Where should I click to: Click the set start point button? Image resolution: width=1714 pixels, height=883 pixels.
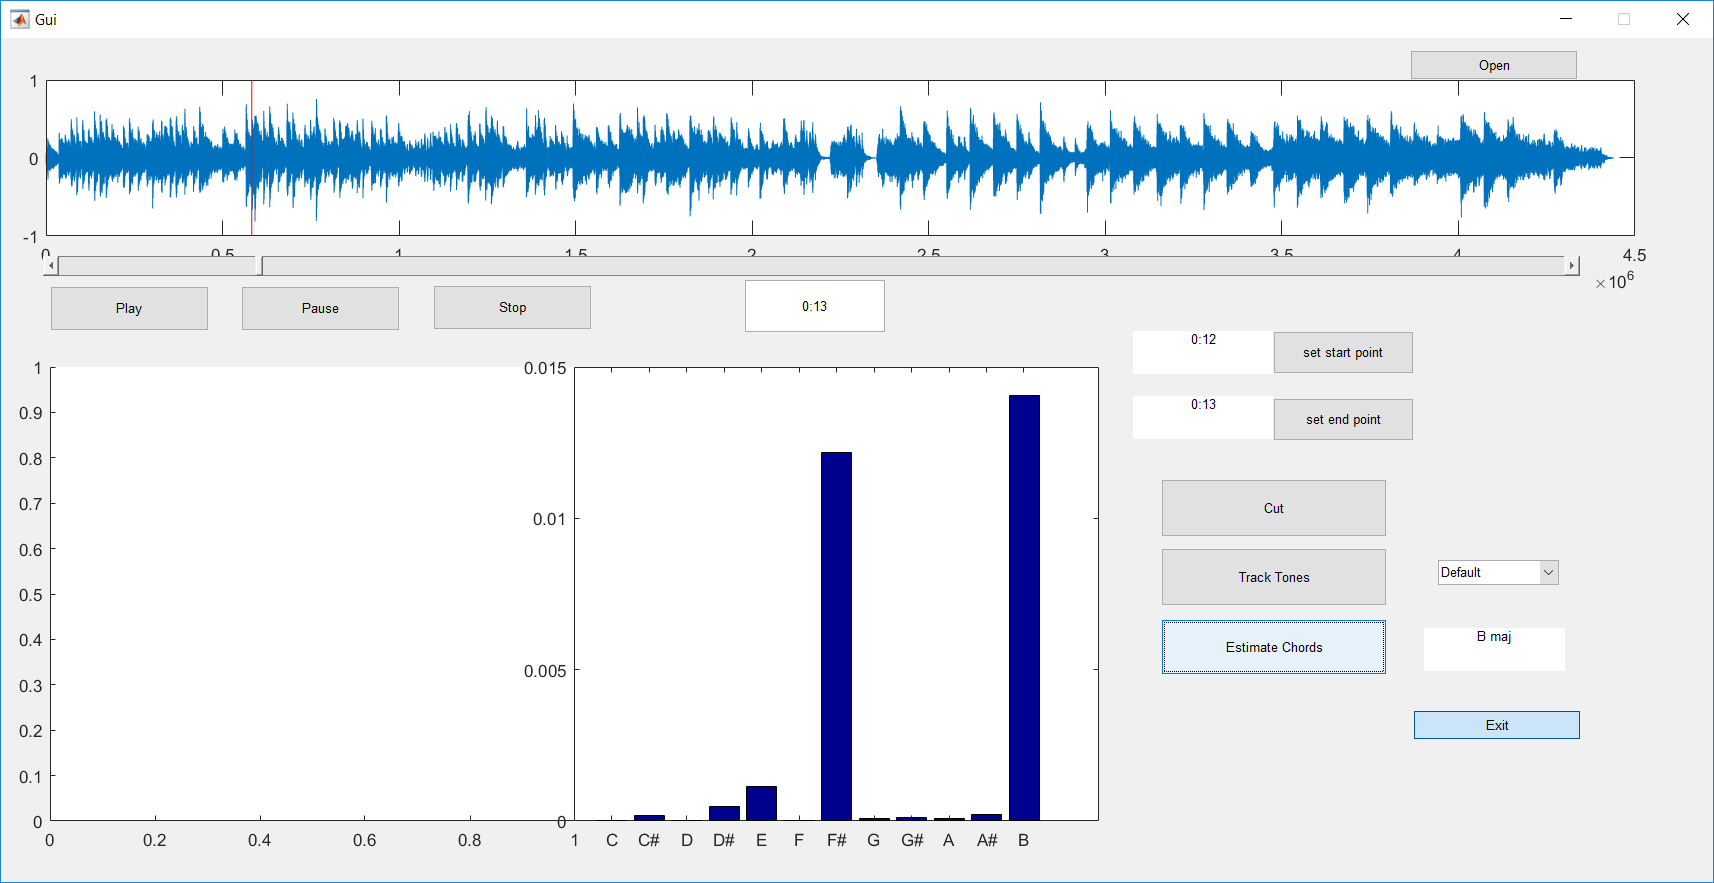tap(1343, 352)
